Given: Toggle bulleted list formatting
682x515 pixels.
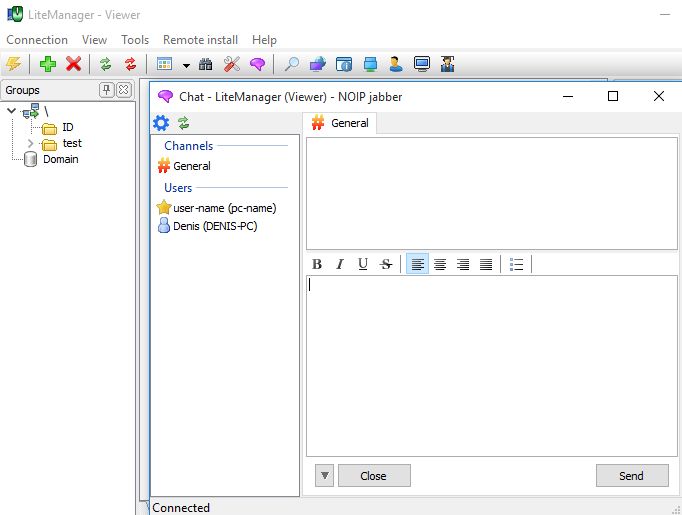Looking at the screenshot, I should pyautogui.click(x=516, y=264).
